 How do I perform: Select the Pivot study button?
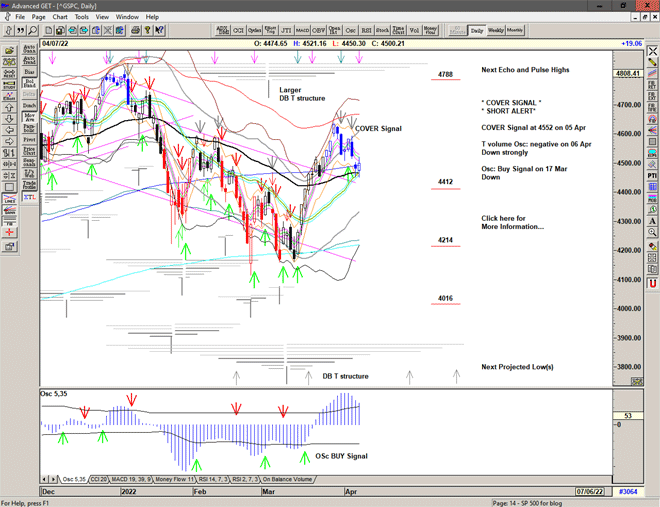pos(29,139)
